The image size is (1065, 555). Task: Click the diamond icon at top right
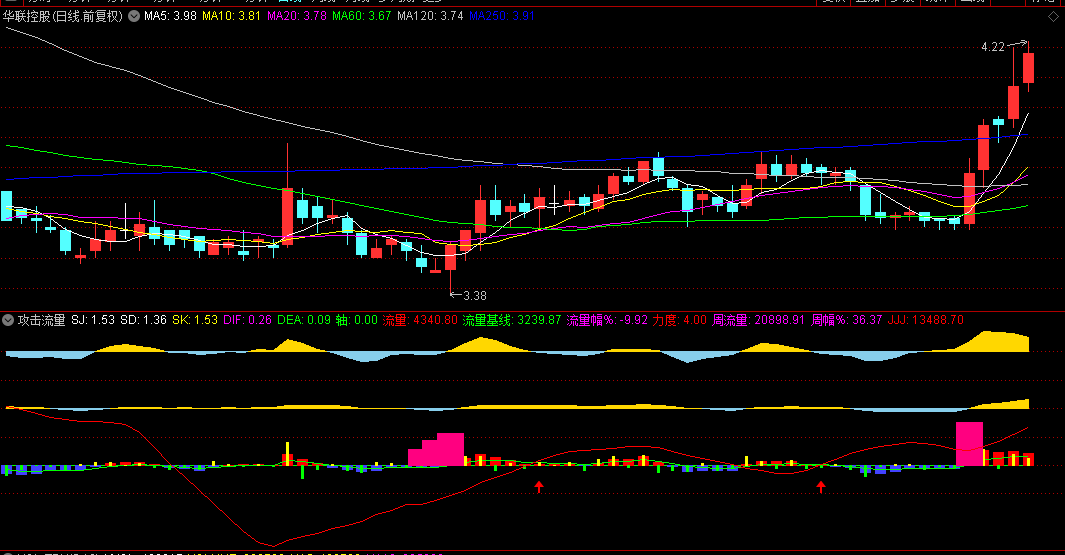[x=1053, y=16]
